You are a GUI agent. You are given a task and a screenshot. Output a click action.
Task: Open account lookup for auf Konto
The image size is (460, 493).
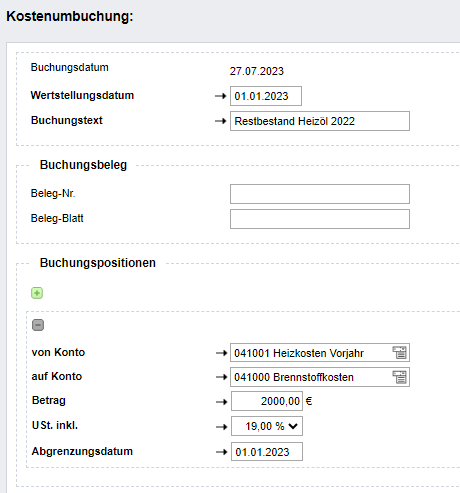point(399,377)
